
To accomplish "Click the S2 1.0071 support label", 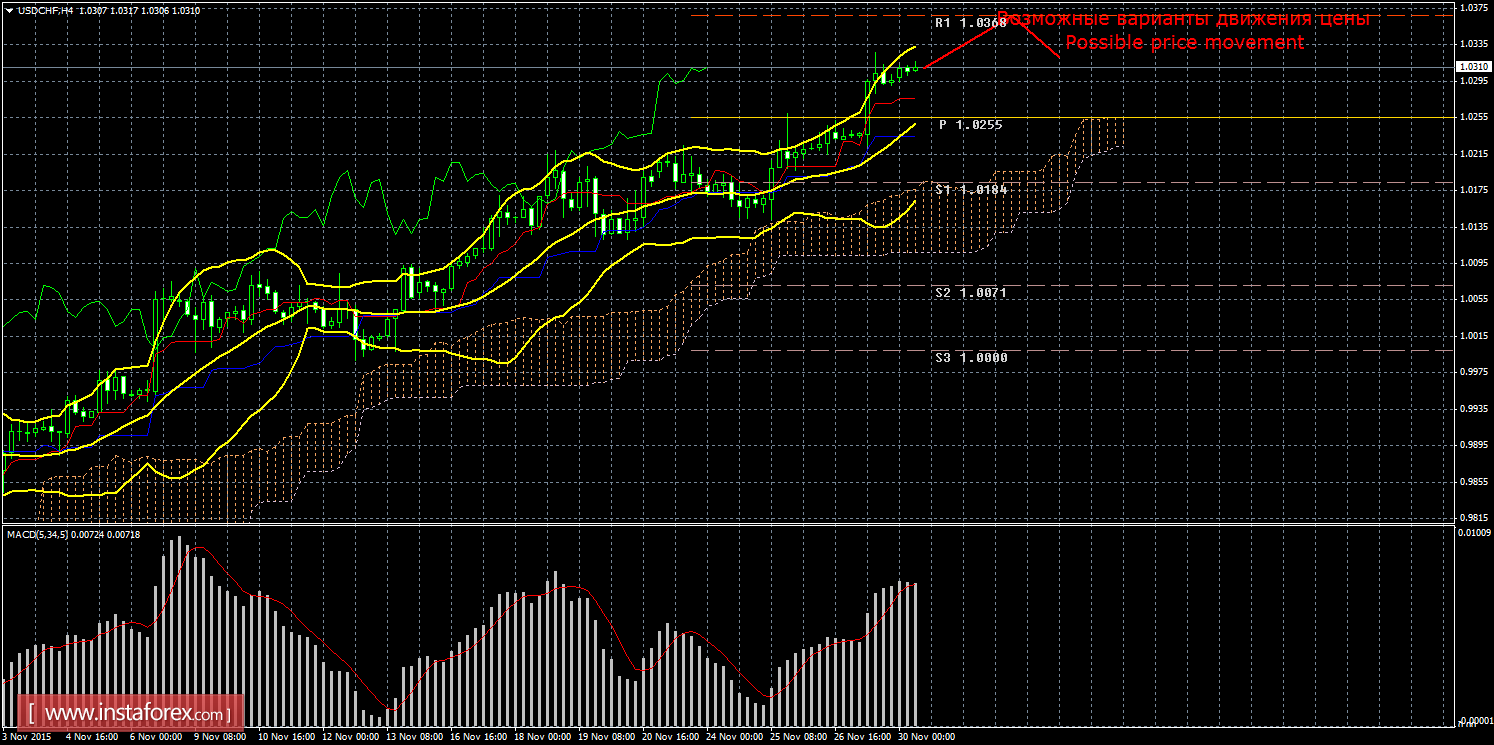I will point(971,293).
